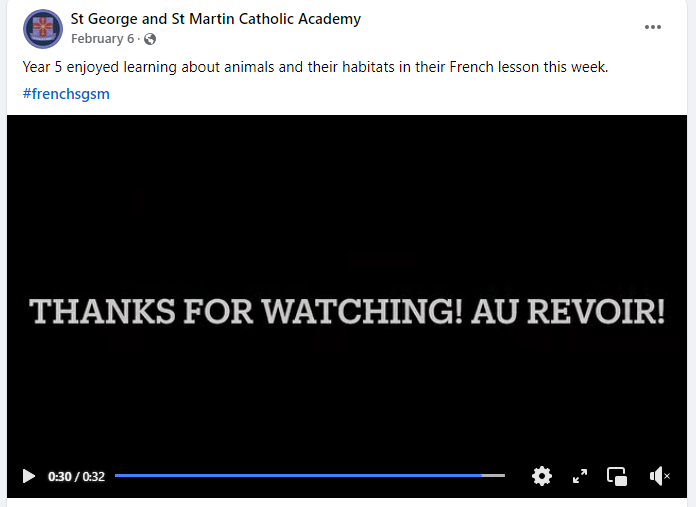Open the picture-in-picture mini player icon

pos(617,476)
